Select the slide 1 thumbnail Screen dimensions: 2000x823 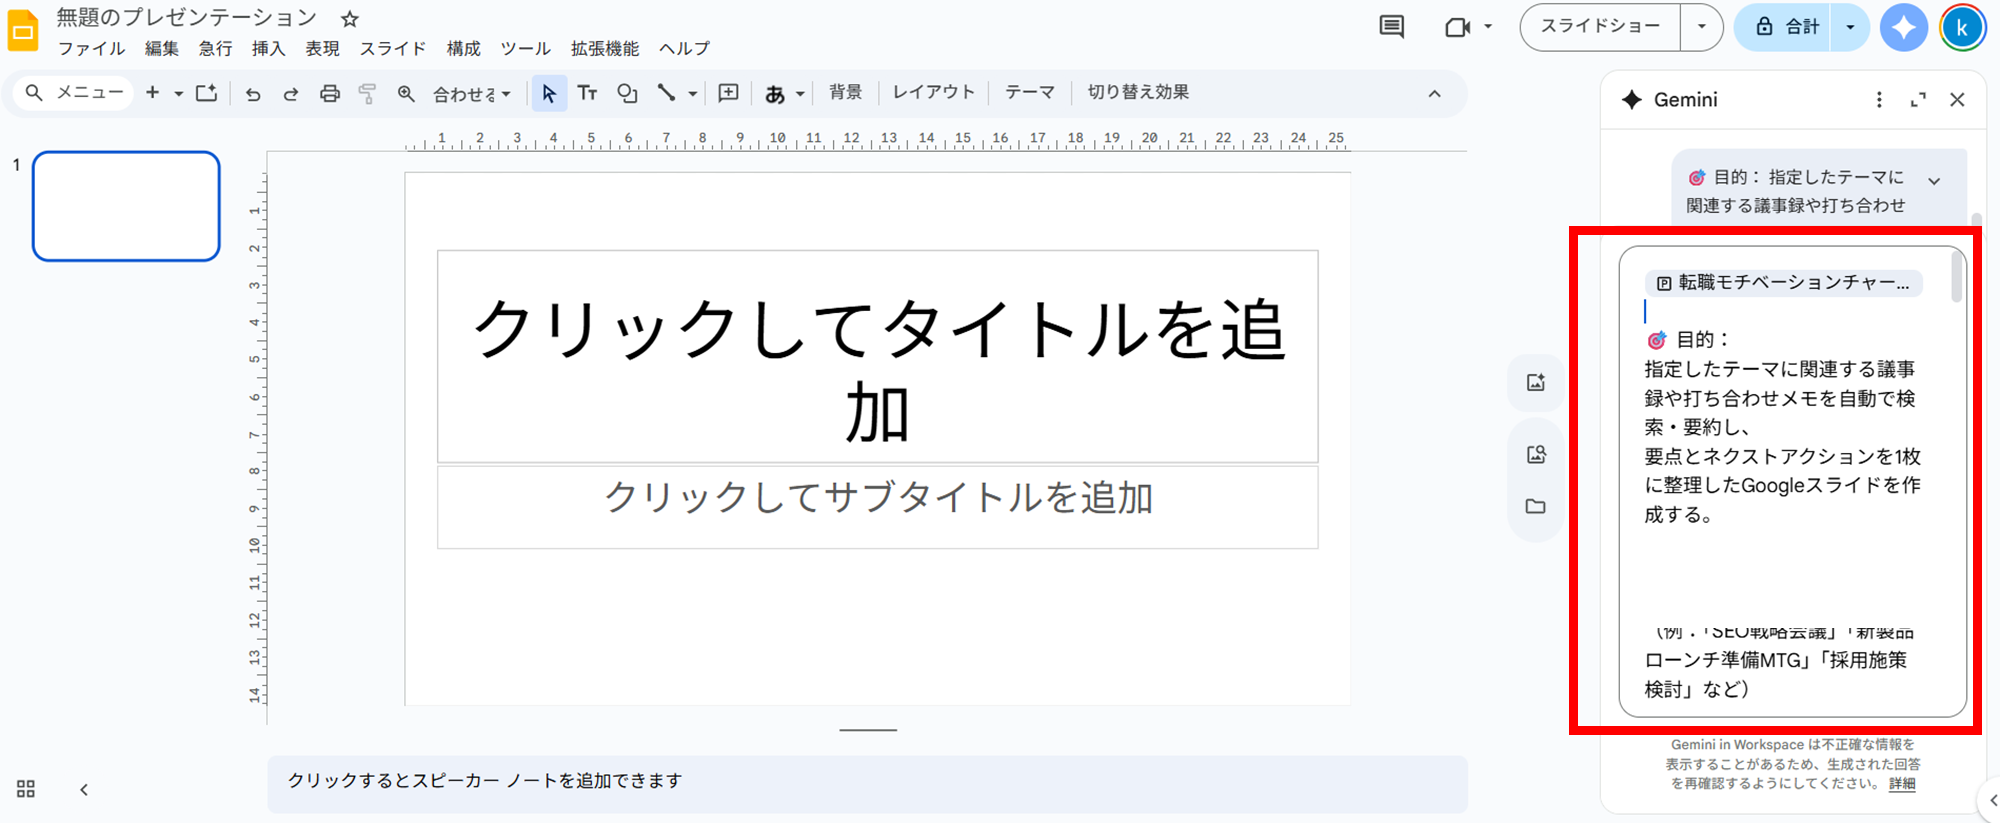point(126,206)
